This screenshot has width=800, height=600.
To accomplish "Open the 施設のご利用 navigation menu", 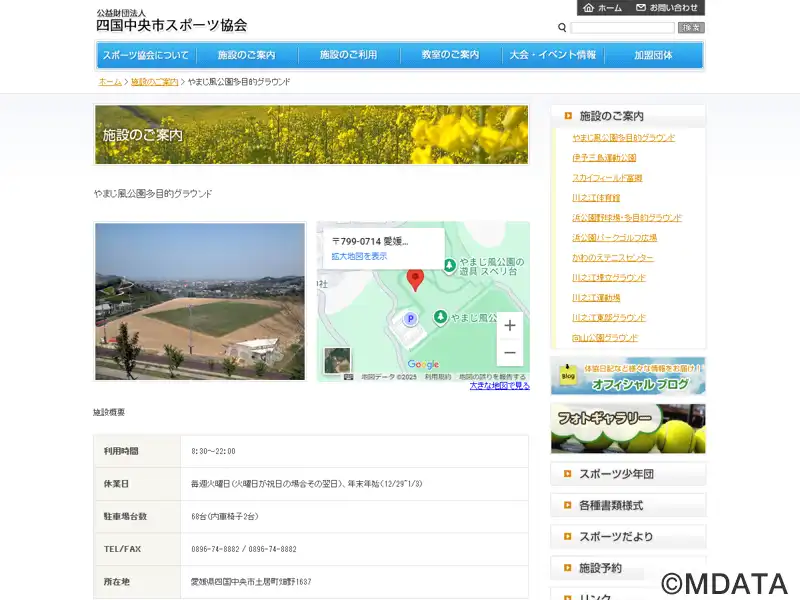I will click(348, 55).
